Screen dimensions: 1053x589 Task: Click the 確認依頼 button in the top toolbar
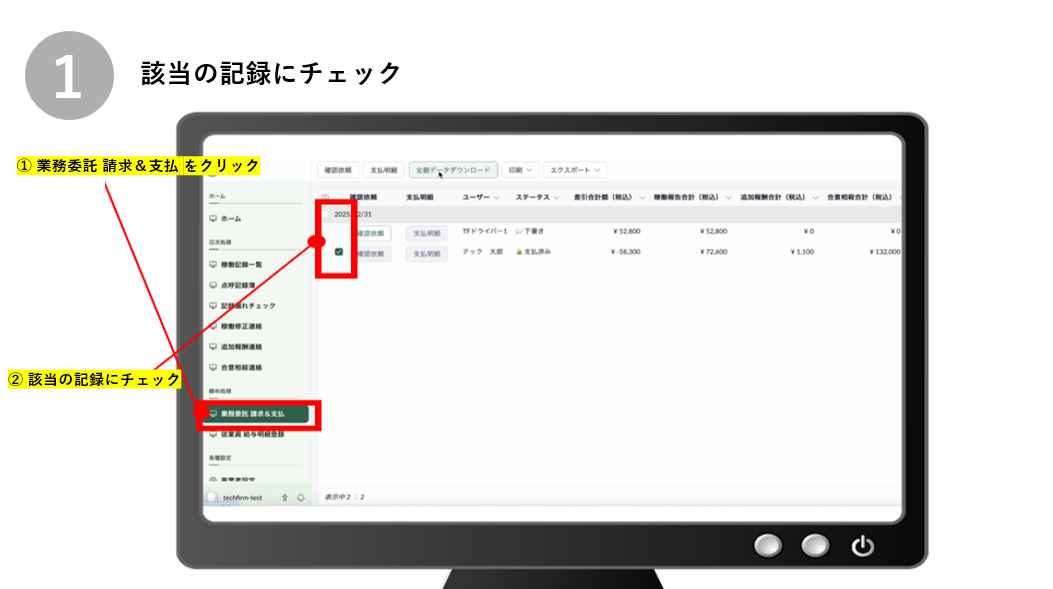(336, 170)
